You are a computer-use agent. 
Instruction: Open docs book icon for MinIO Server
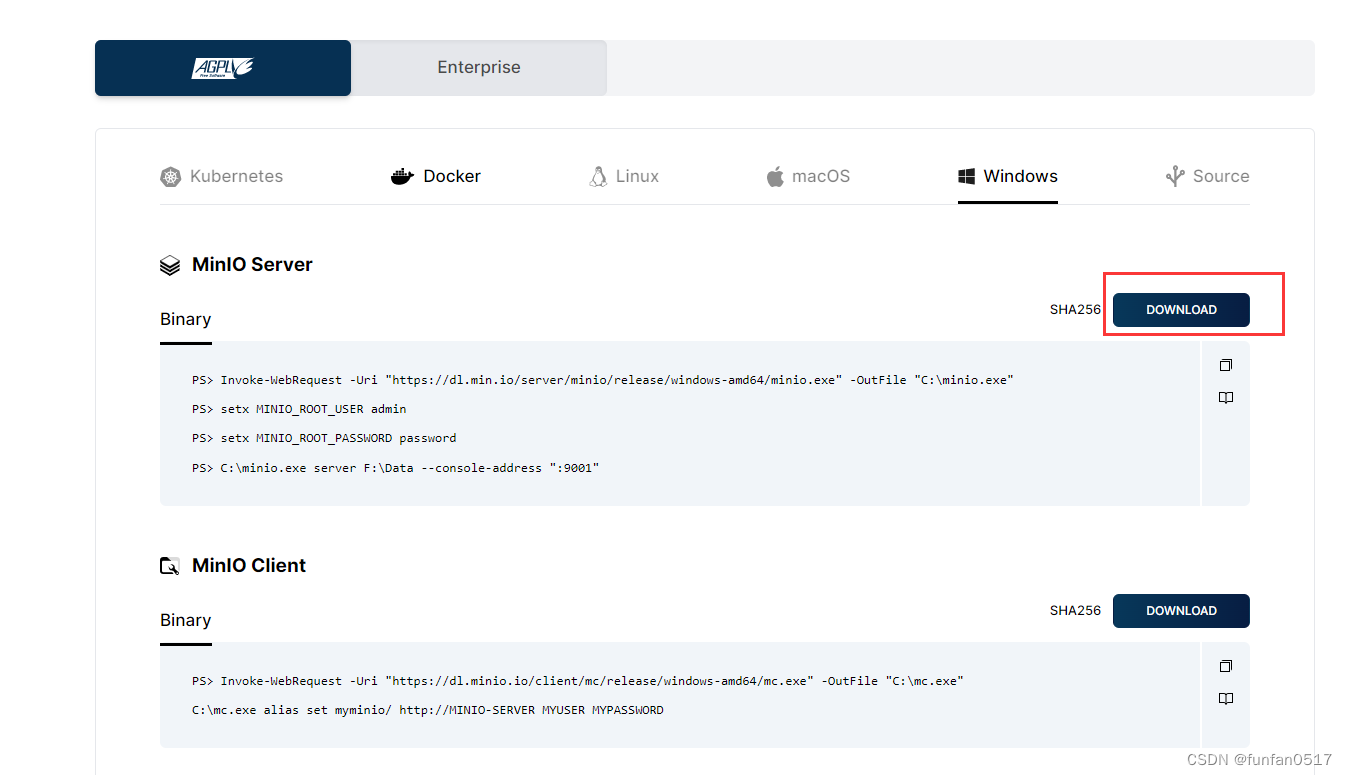coord(1226,398)
